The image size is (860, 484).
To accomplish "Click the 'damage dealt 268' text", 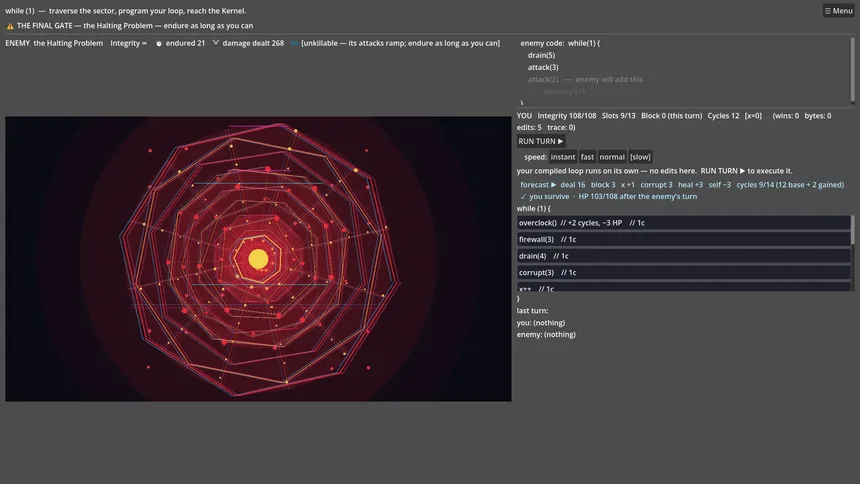I will coord(253,43).
